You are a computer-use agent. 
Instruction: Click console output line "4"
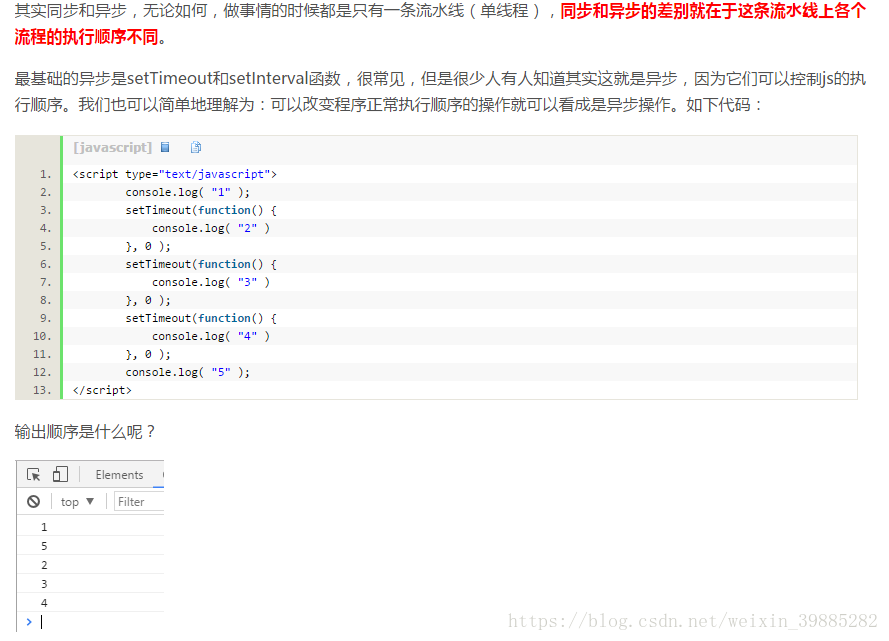(x=91, y=603)
